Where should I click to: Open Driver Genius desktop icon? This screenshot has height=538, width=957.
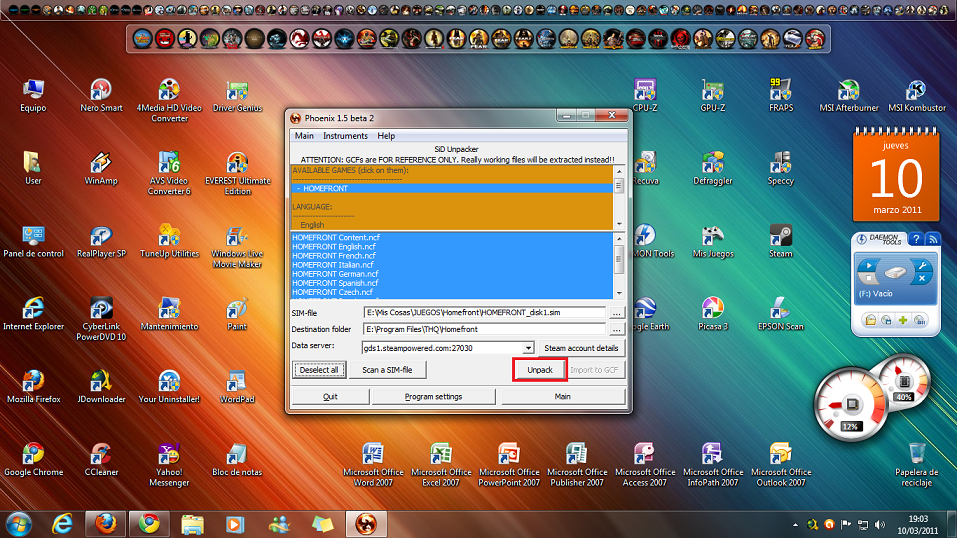pos(237,95)
